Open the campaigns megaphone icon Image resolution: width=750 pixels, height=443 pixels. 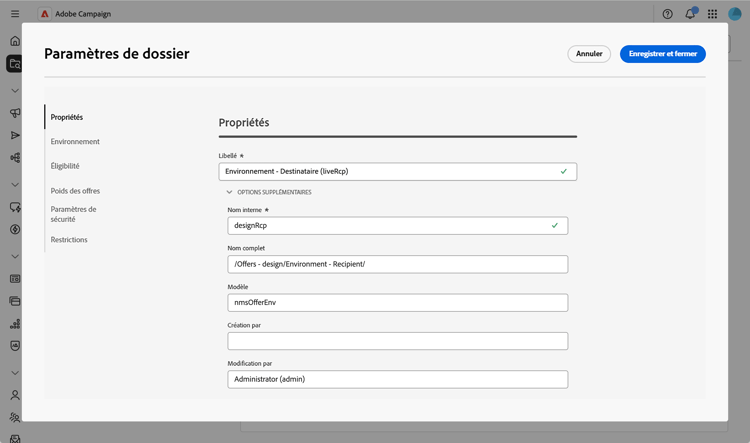[15, 113]
